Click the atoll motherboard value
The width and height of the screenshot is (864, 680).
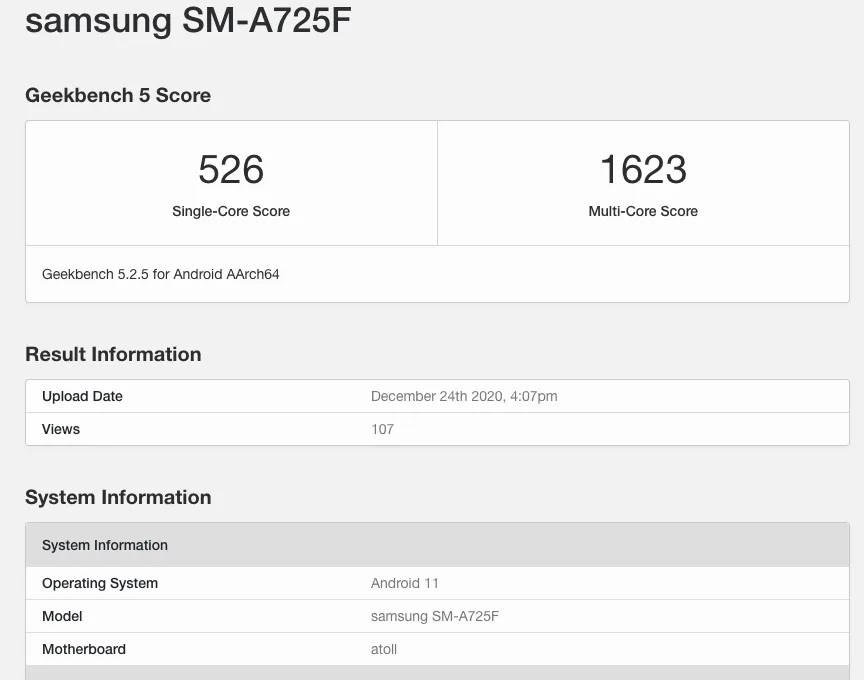384,649
